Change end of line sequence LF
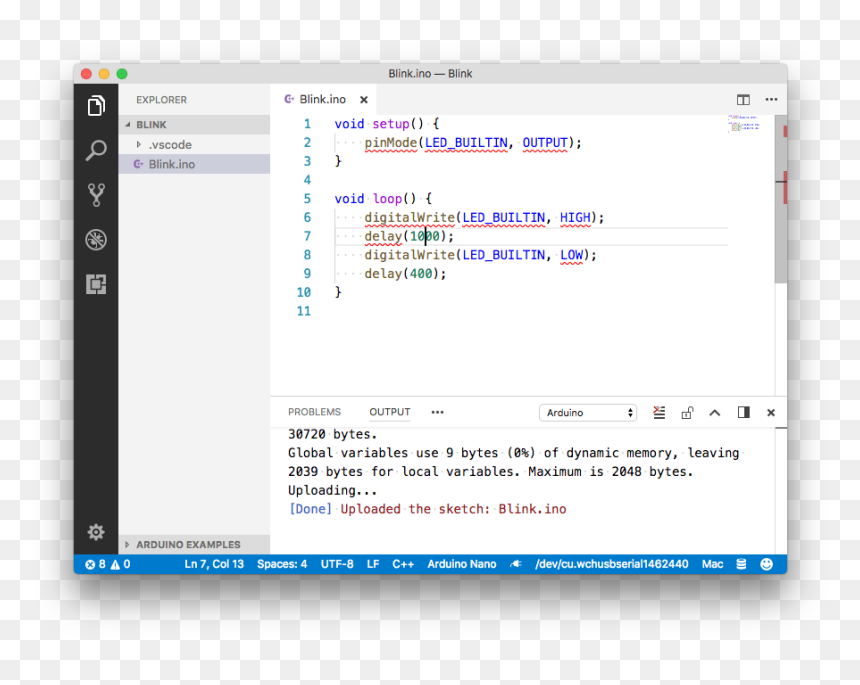860x685 pixels. pyautogui.click(x=373, y=564)
